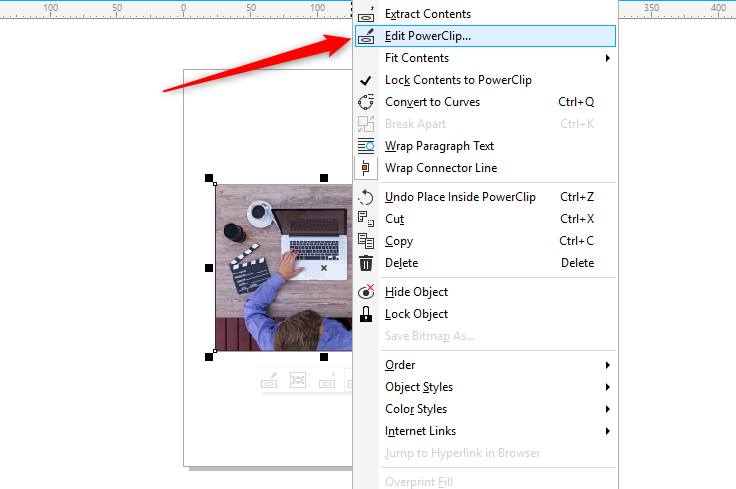Click the Ctrl+Z shortcut text
This screenshot has height=489, width=736.
tap(577, 197)
